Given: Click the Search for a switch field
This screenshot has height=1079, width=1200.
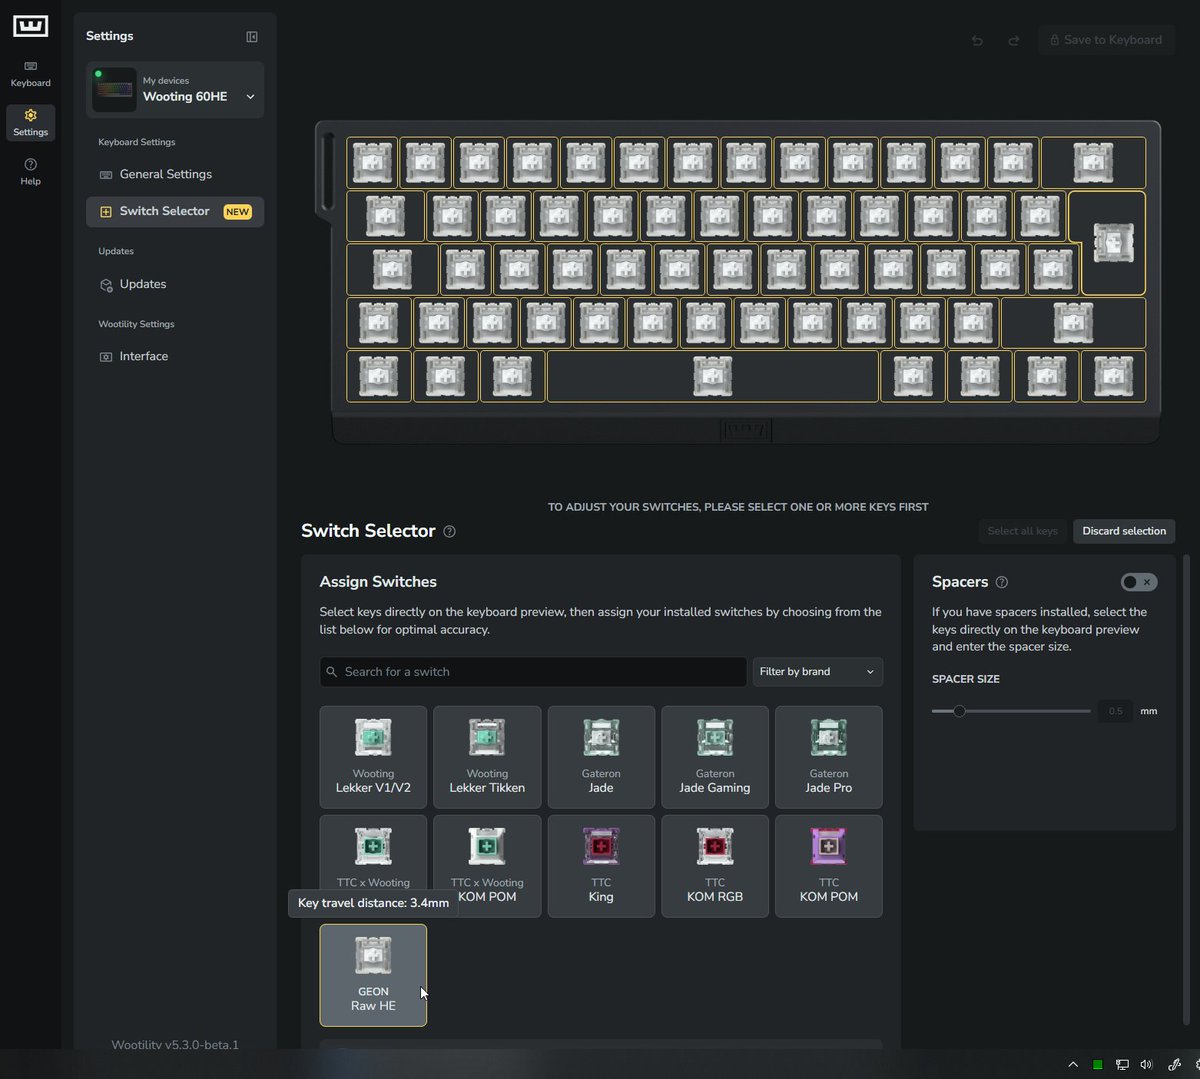Looking at the screenshot, I should tap(533, 672).
